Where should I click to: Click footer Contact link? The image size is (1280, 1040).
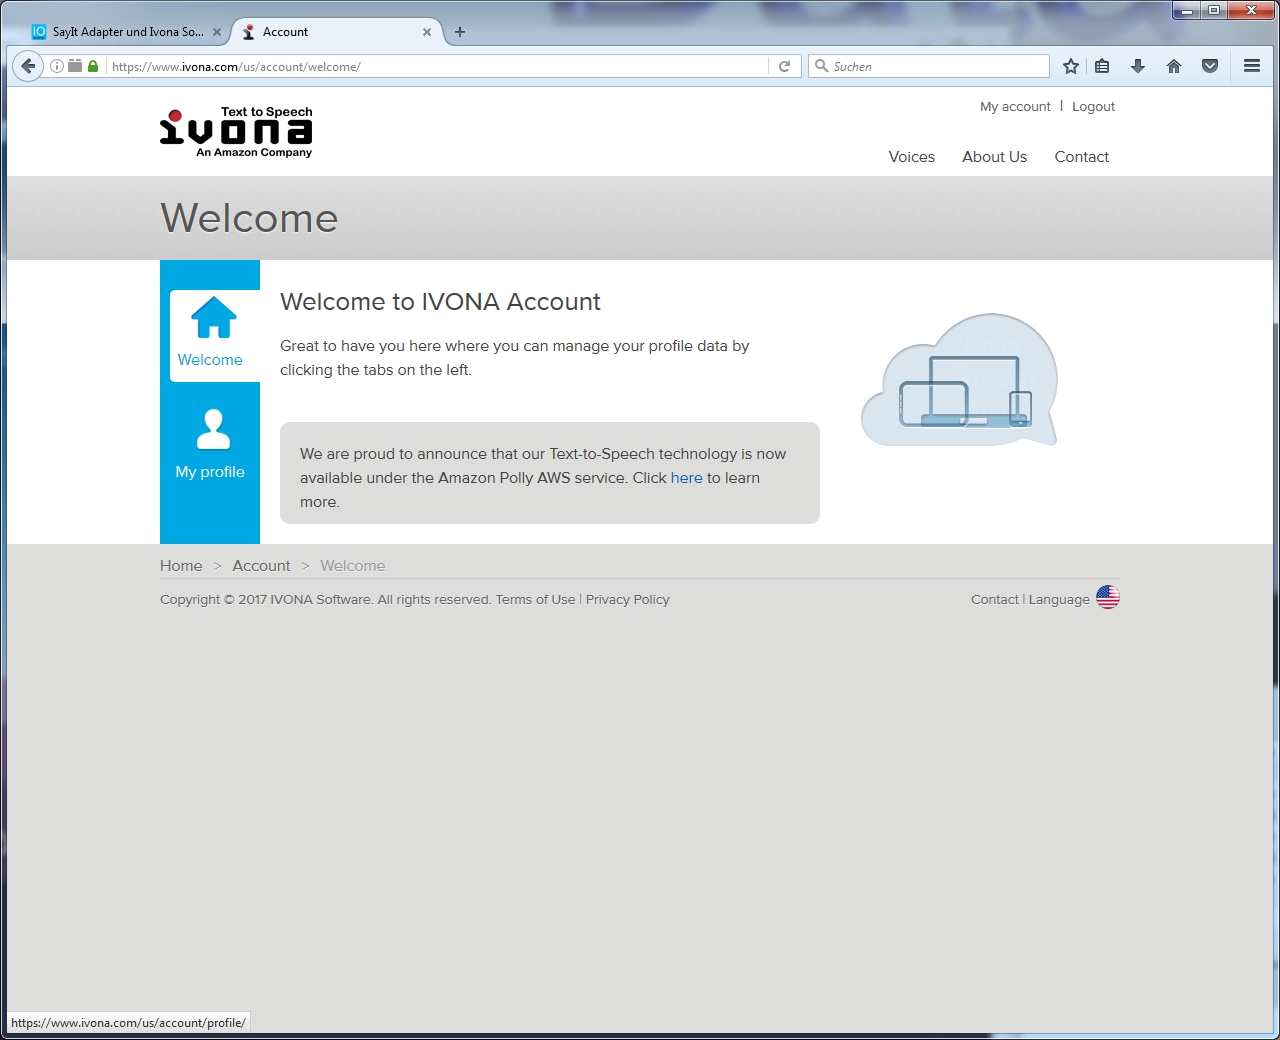[x=994, y=600]
